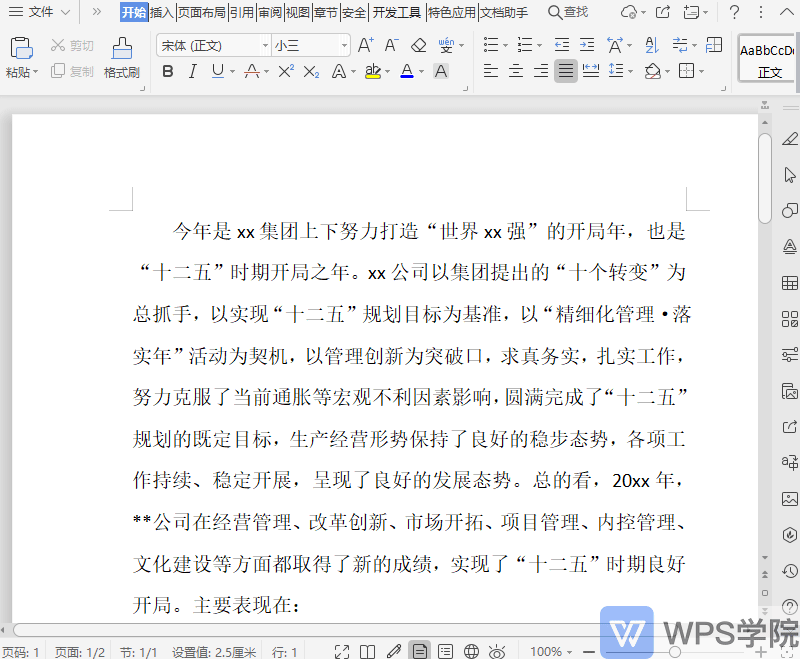800x659 pixels.
Task: Click the Copy (复制) icon
Action: tap(58, 71)
